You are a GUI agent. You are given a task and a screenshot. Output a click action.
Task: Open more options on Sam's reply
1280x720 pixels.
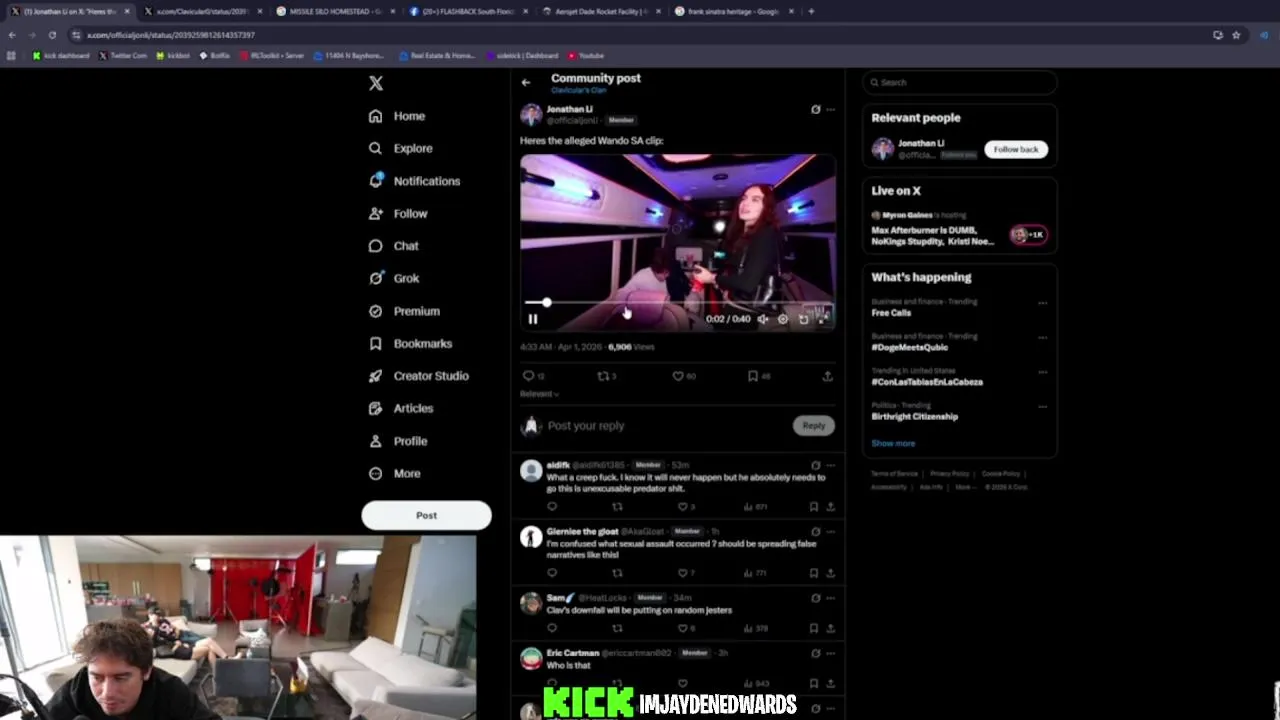coord(830,598)
